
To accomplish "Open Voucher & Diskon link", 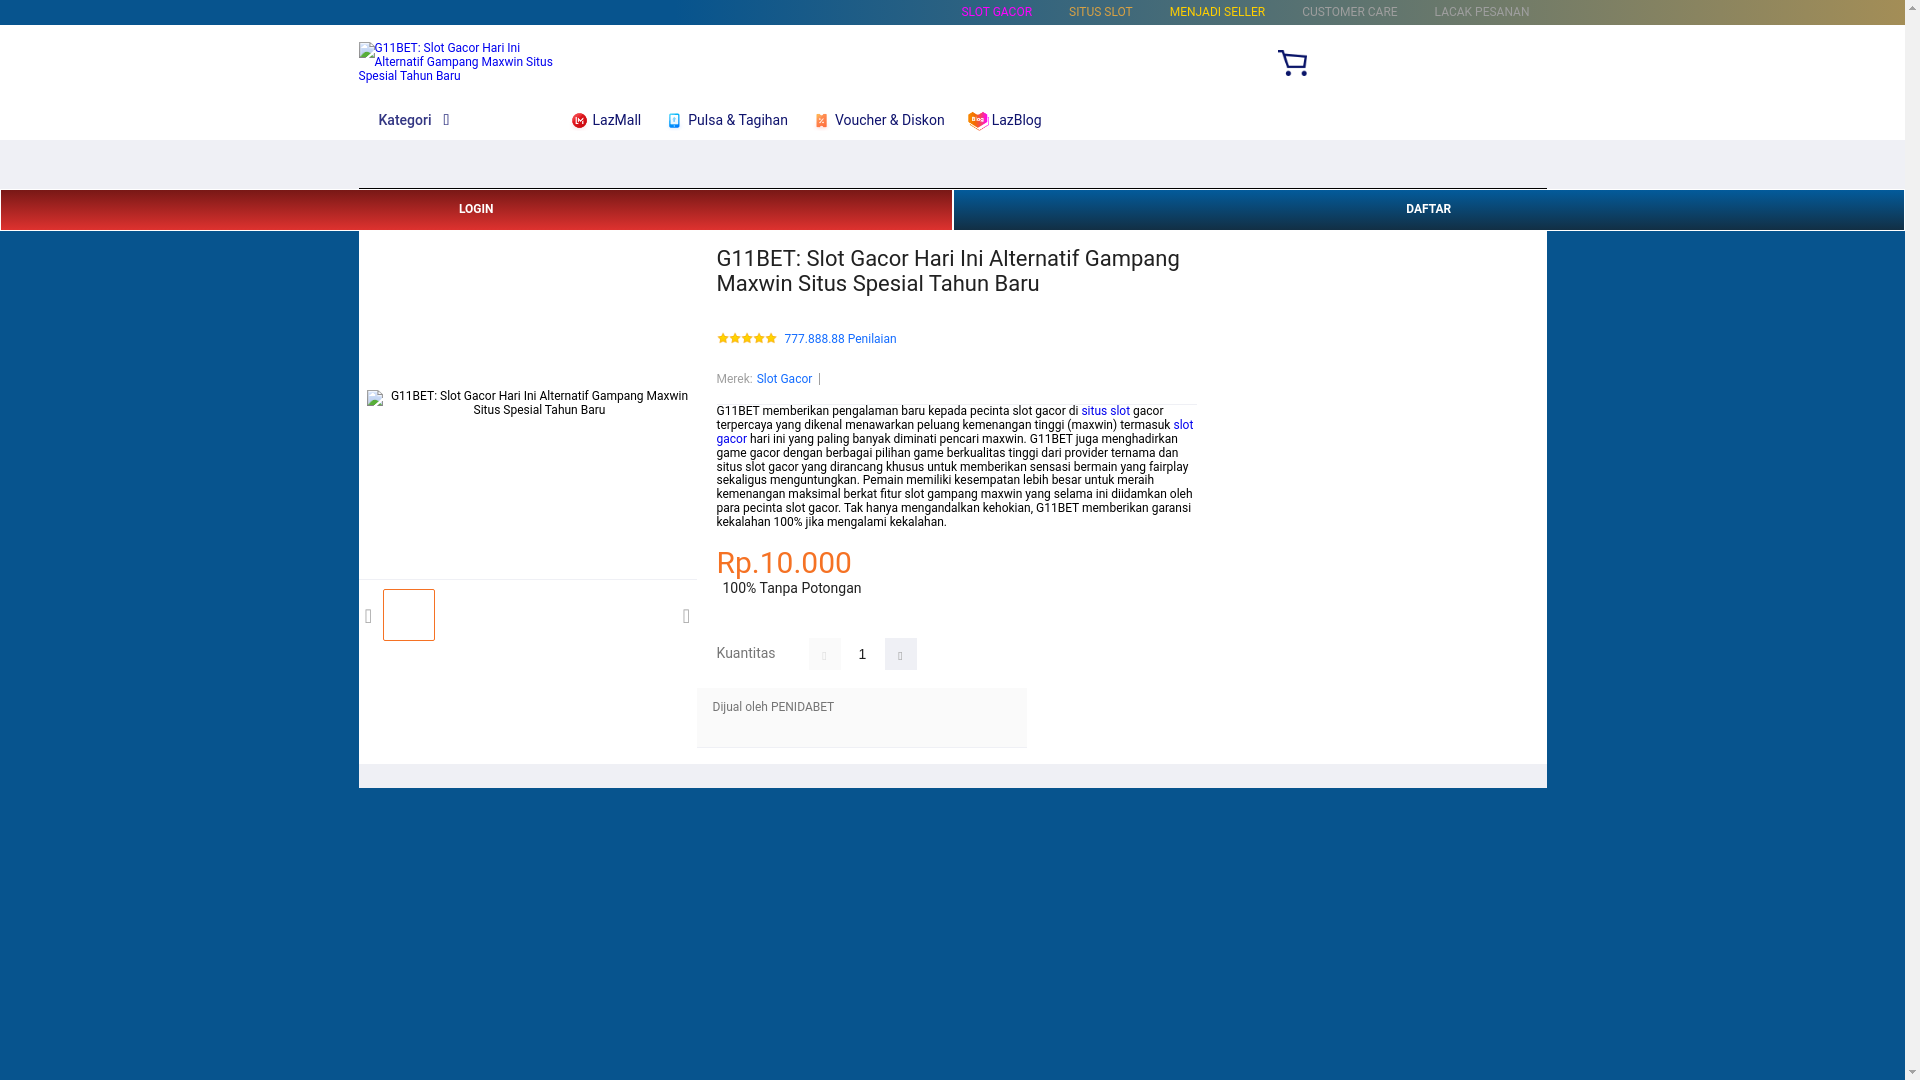I will (x=889, y=120).
